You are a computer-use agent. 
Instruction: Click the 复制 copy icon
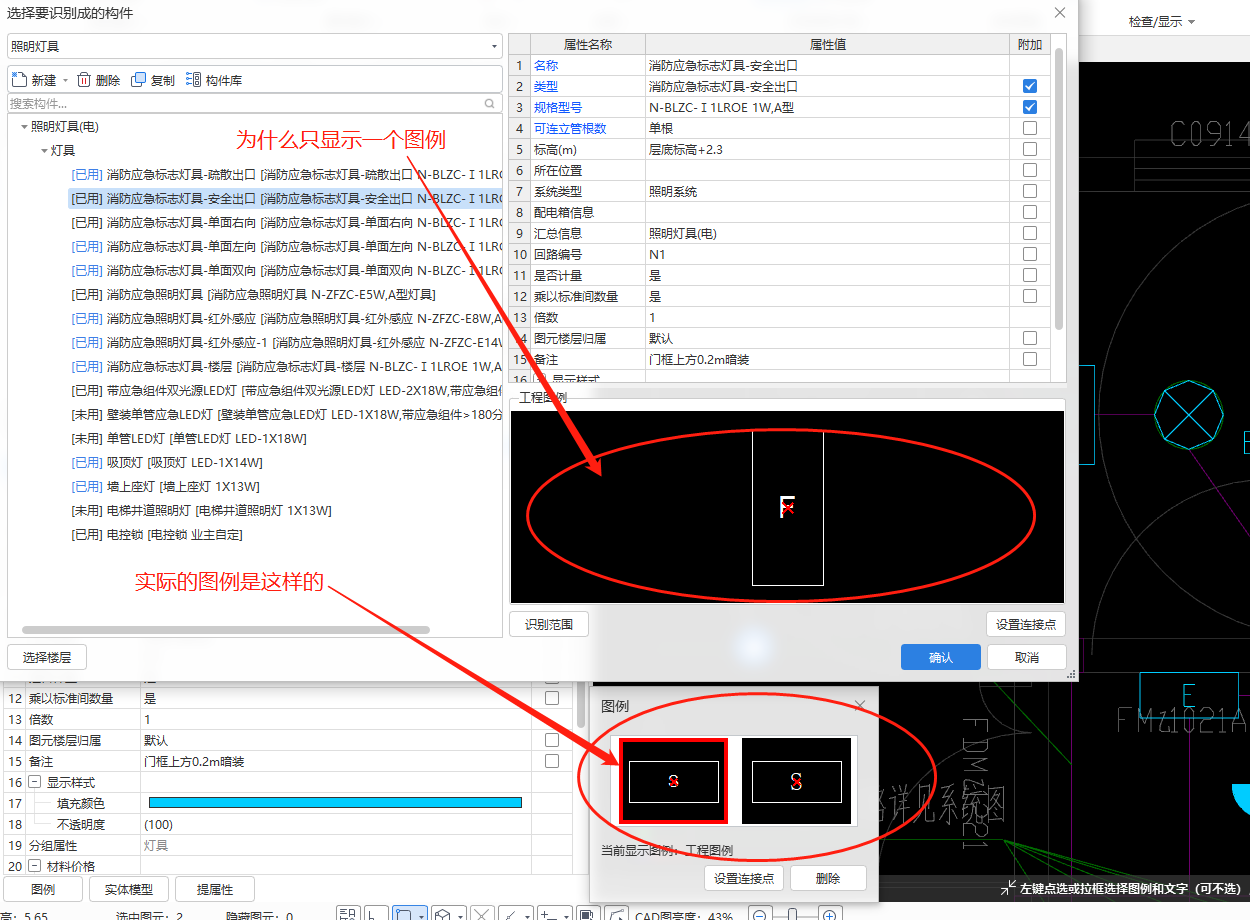click(x=139, y=80)
